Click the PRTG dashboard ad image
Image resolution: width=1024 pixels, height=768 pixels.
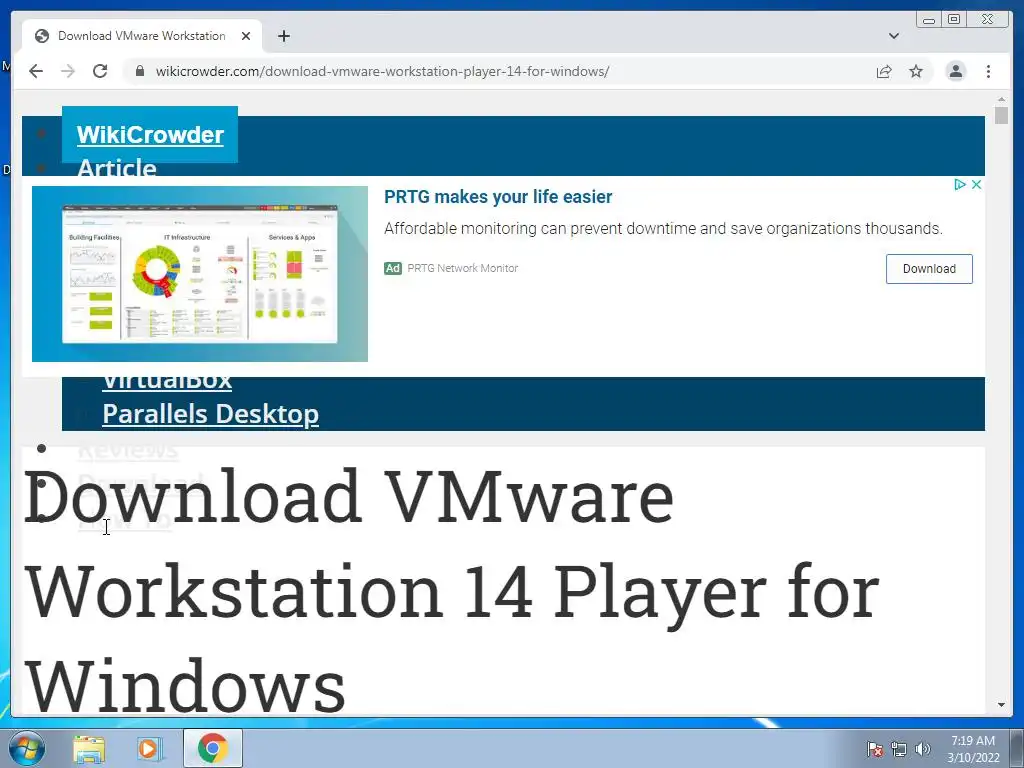coord(200,274)
